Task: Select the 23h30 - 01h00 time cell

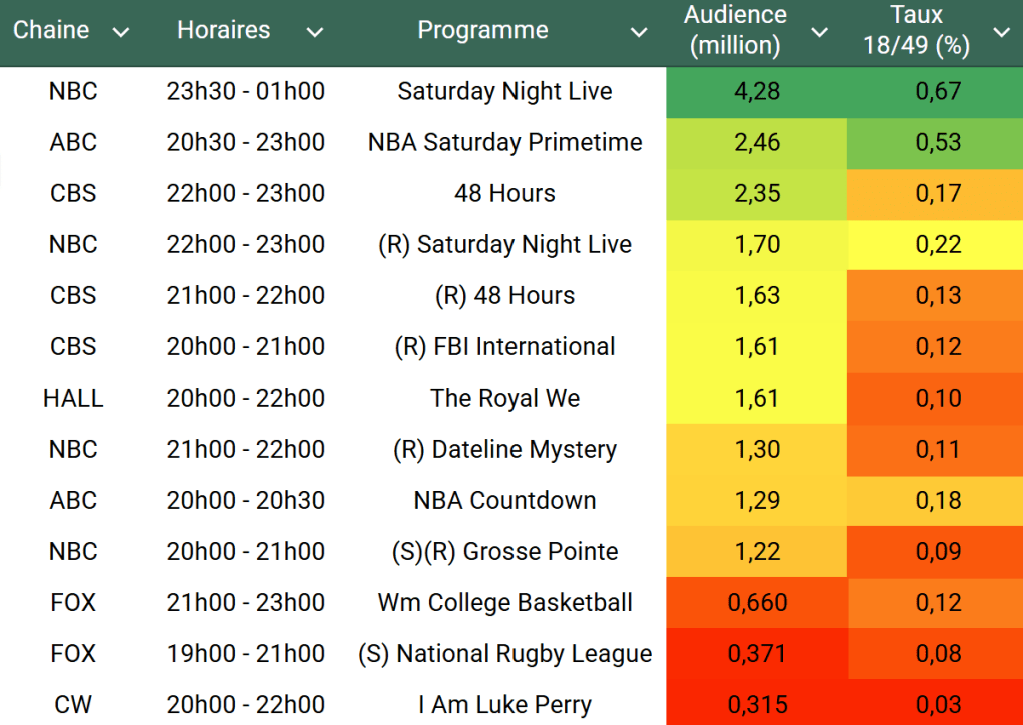Action: pos(246,91)
